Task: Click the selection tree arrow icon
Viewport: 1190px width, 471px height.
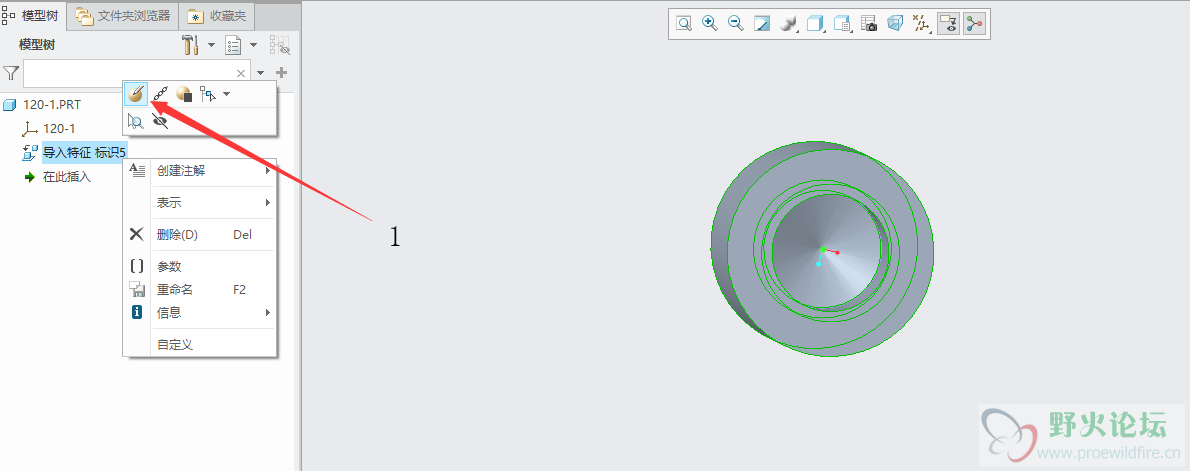Action: coord(208,94)
